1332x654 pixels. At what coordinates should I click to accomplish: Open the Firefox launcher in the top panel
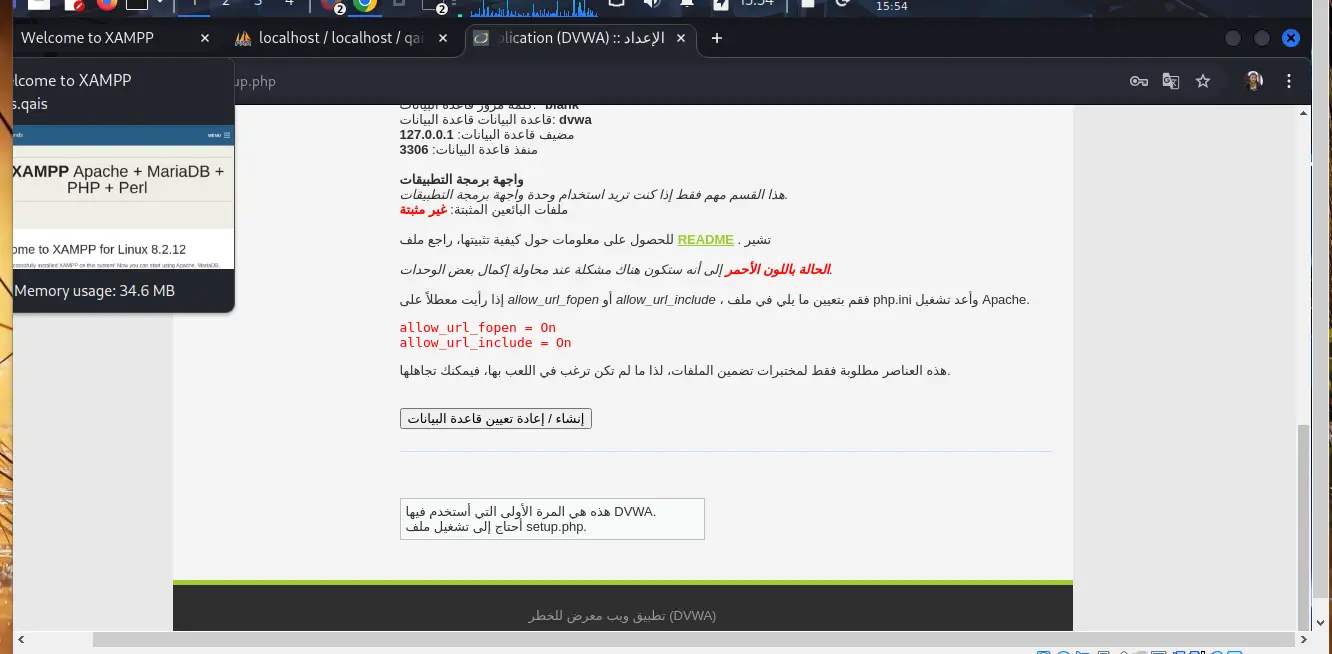tap(106, 4)
